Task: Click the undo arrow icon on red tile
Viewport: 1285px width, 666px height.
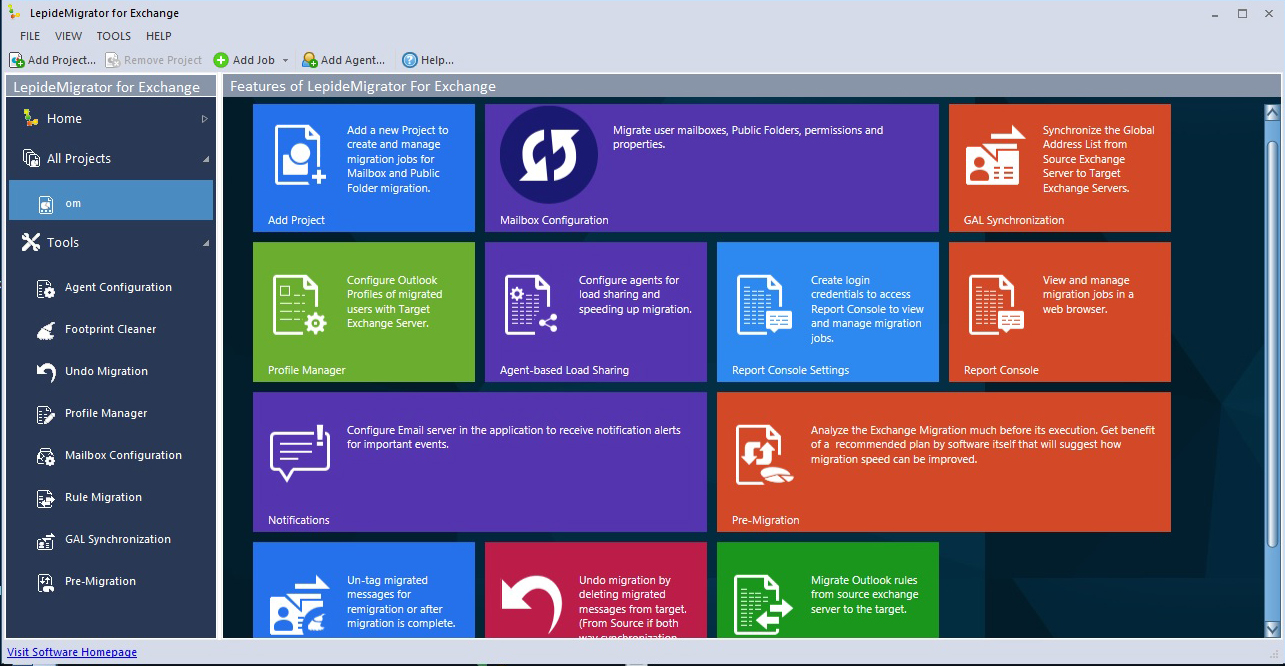Action: point(532,604)
